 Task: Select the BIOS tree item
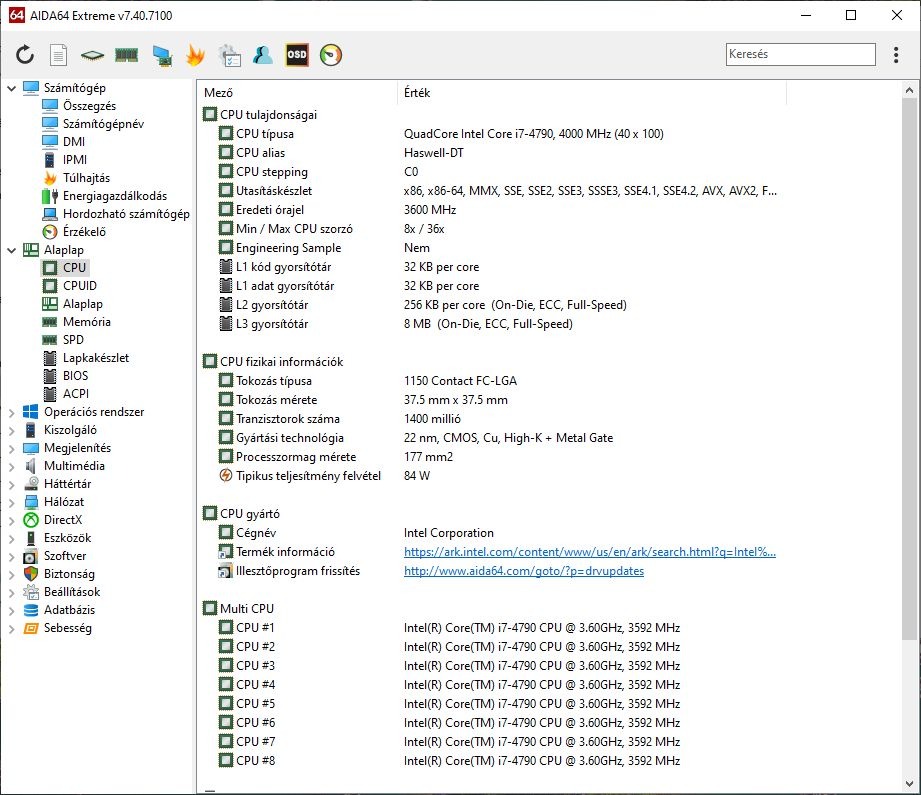(x=75, y=376)
